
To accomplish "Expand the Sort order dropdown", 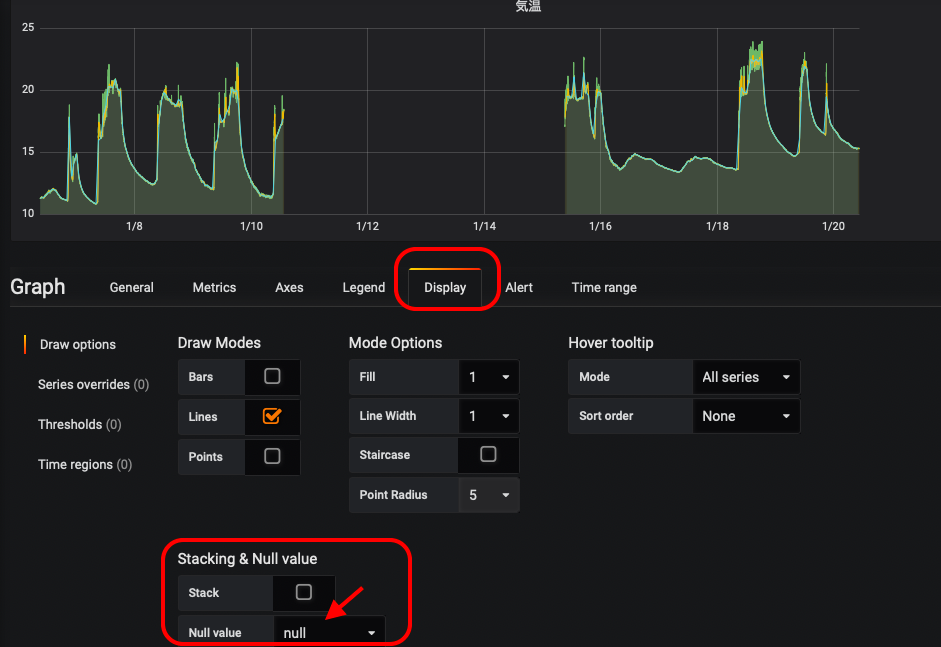I will click(745, 416).
